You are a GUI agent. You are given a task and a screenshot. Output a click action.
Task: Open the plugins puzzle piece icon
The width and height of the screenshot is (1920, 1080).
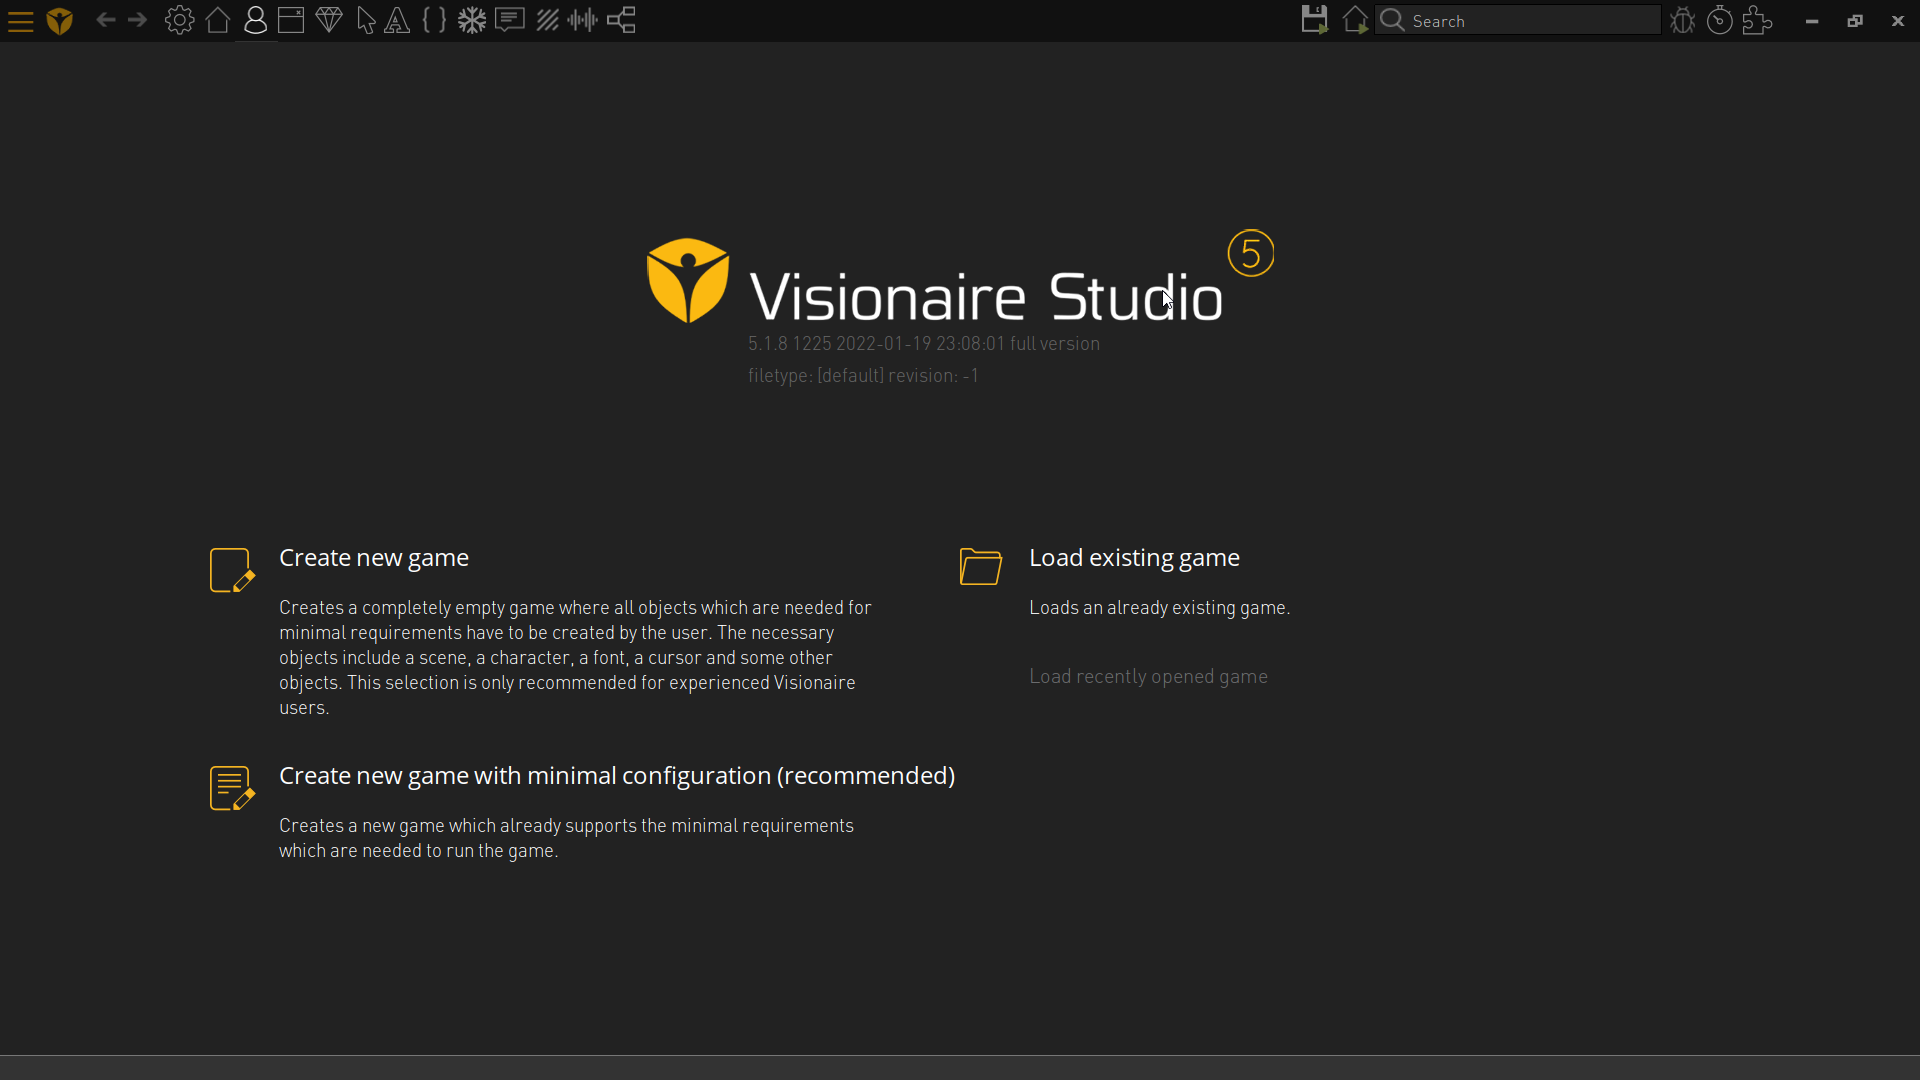click(1757, 20)
